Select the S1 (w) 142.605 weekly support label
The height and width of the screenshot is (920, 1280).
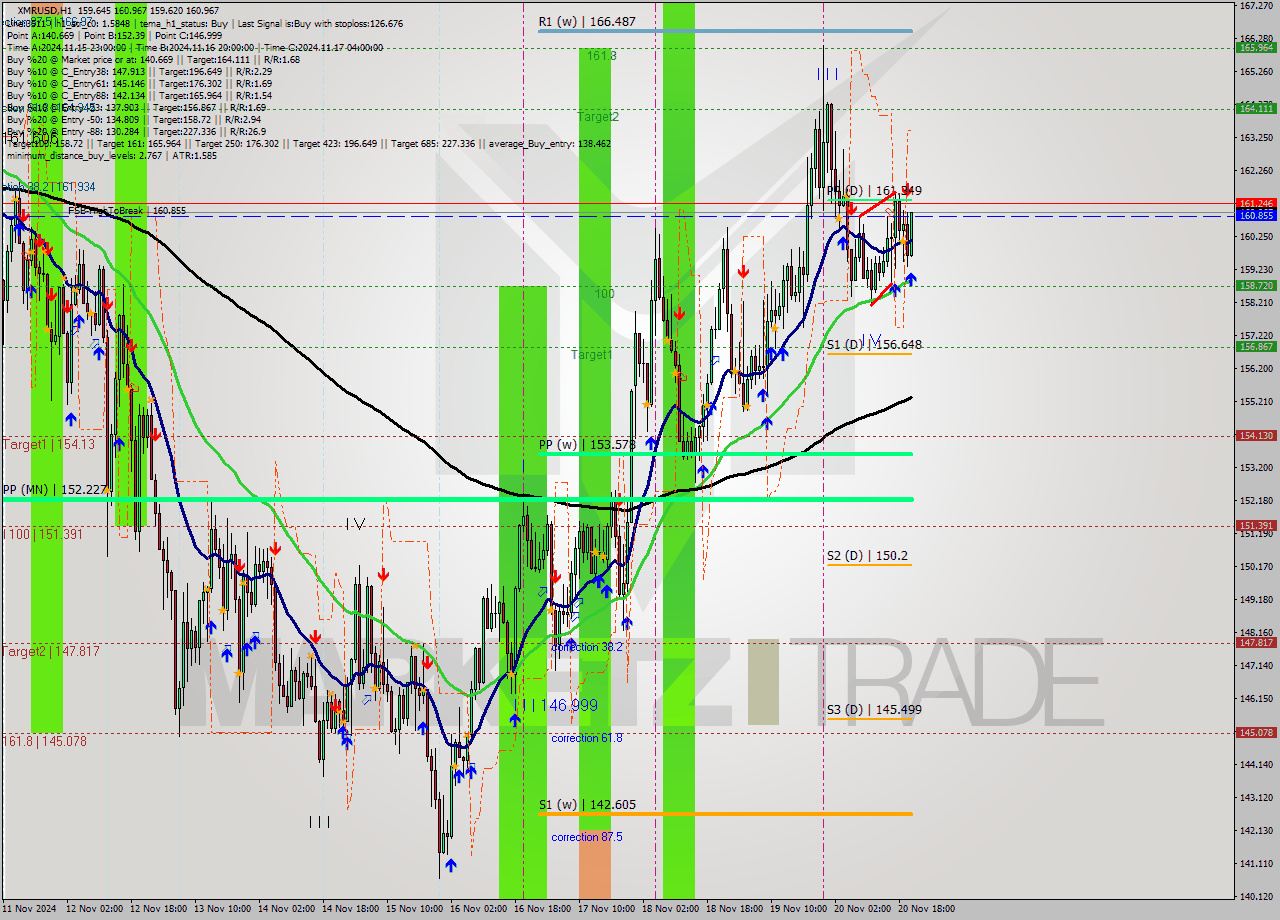tap(587, 804)
